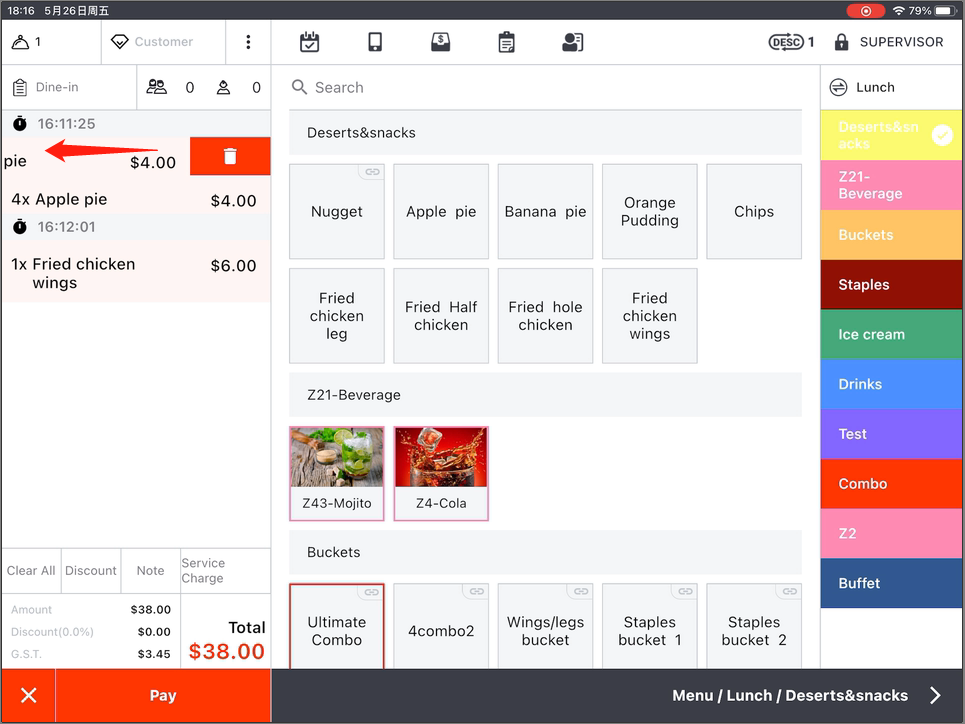965x724 pixels.
Task: Tap the Pay button
Action: [163, 696]
